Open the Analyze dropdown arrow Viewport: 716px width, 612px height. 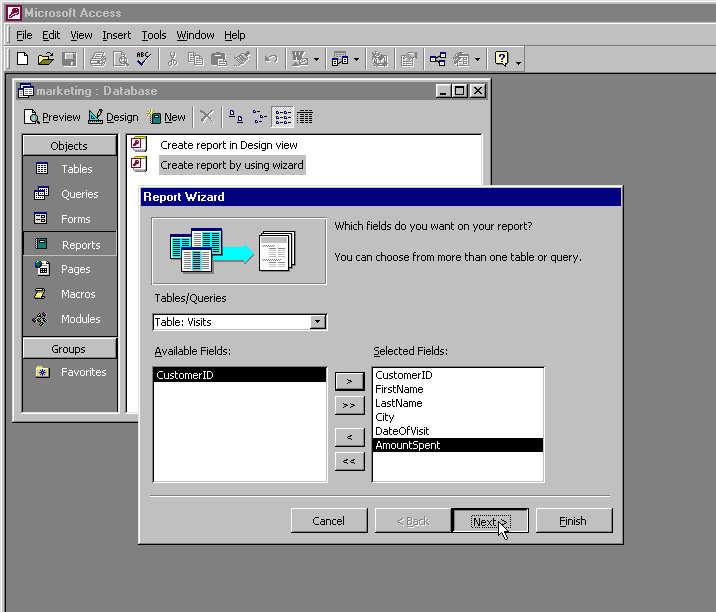tap(357, 59)
